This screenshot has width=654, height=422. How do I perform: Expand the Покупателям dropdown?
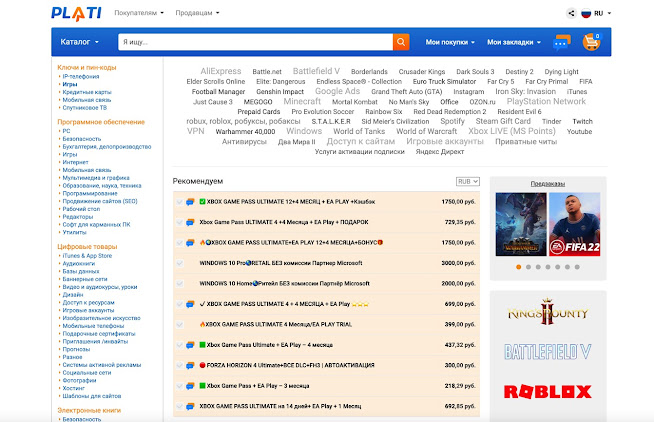click(139, 13)
